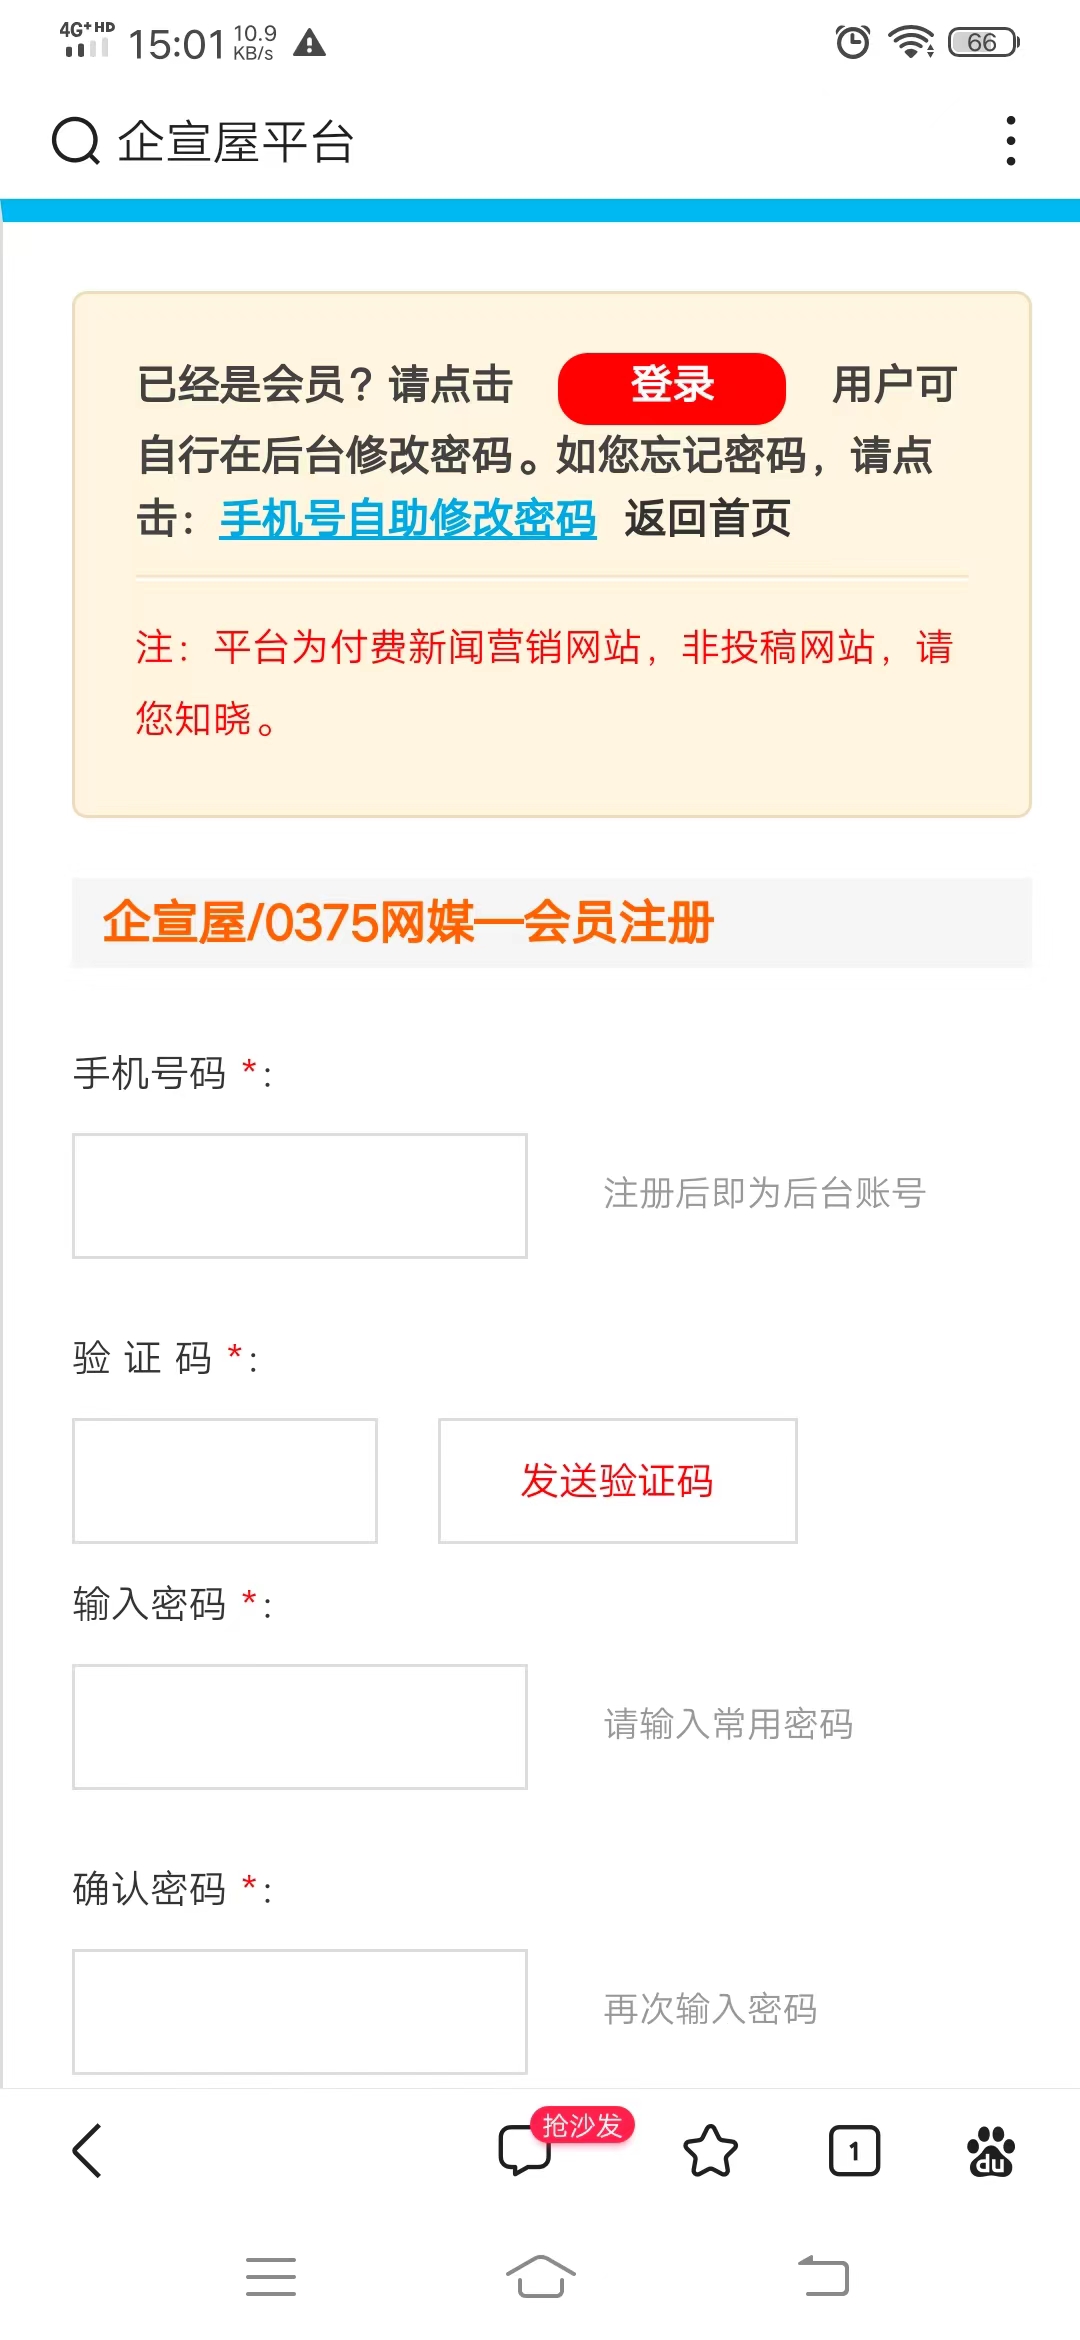The image size is (1080, 2340).
Task: Tap the Android recent-apps menu icon
Action: pos(271,2277)
